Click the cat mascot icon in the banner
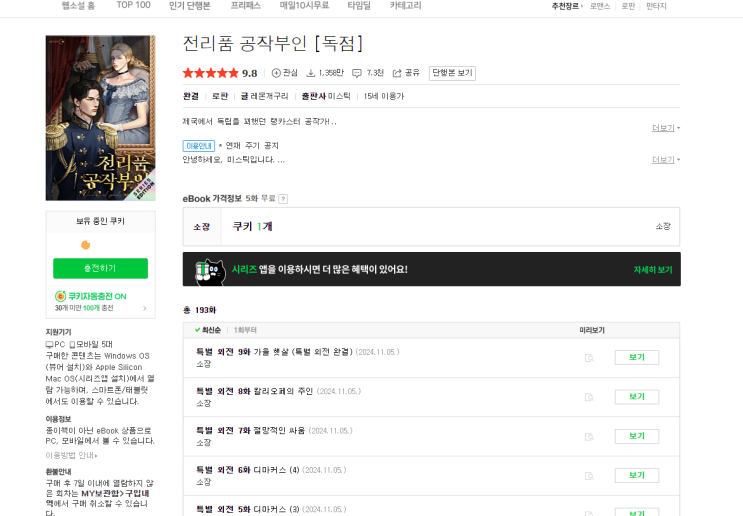743x516 pixels. coord(210,272)
